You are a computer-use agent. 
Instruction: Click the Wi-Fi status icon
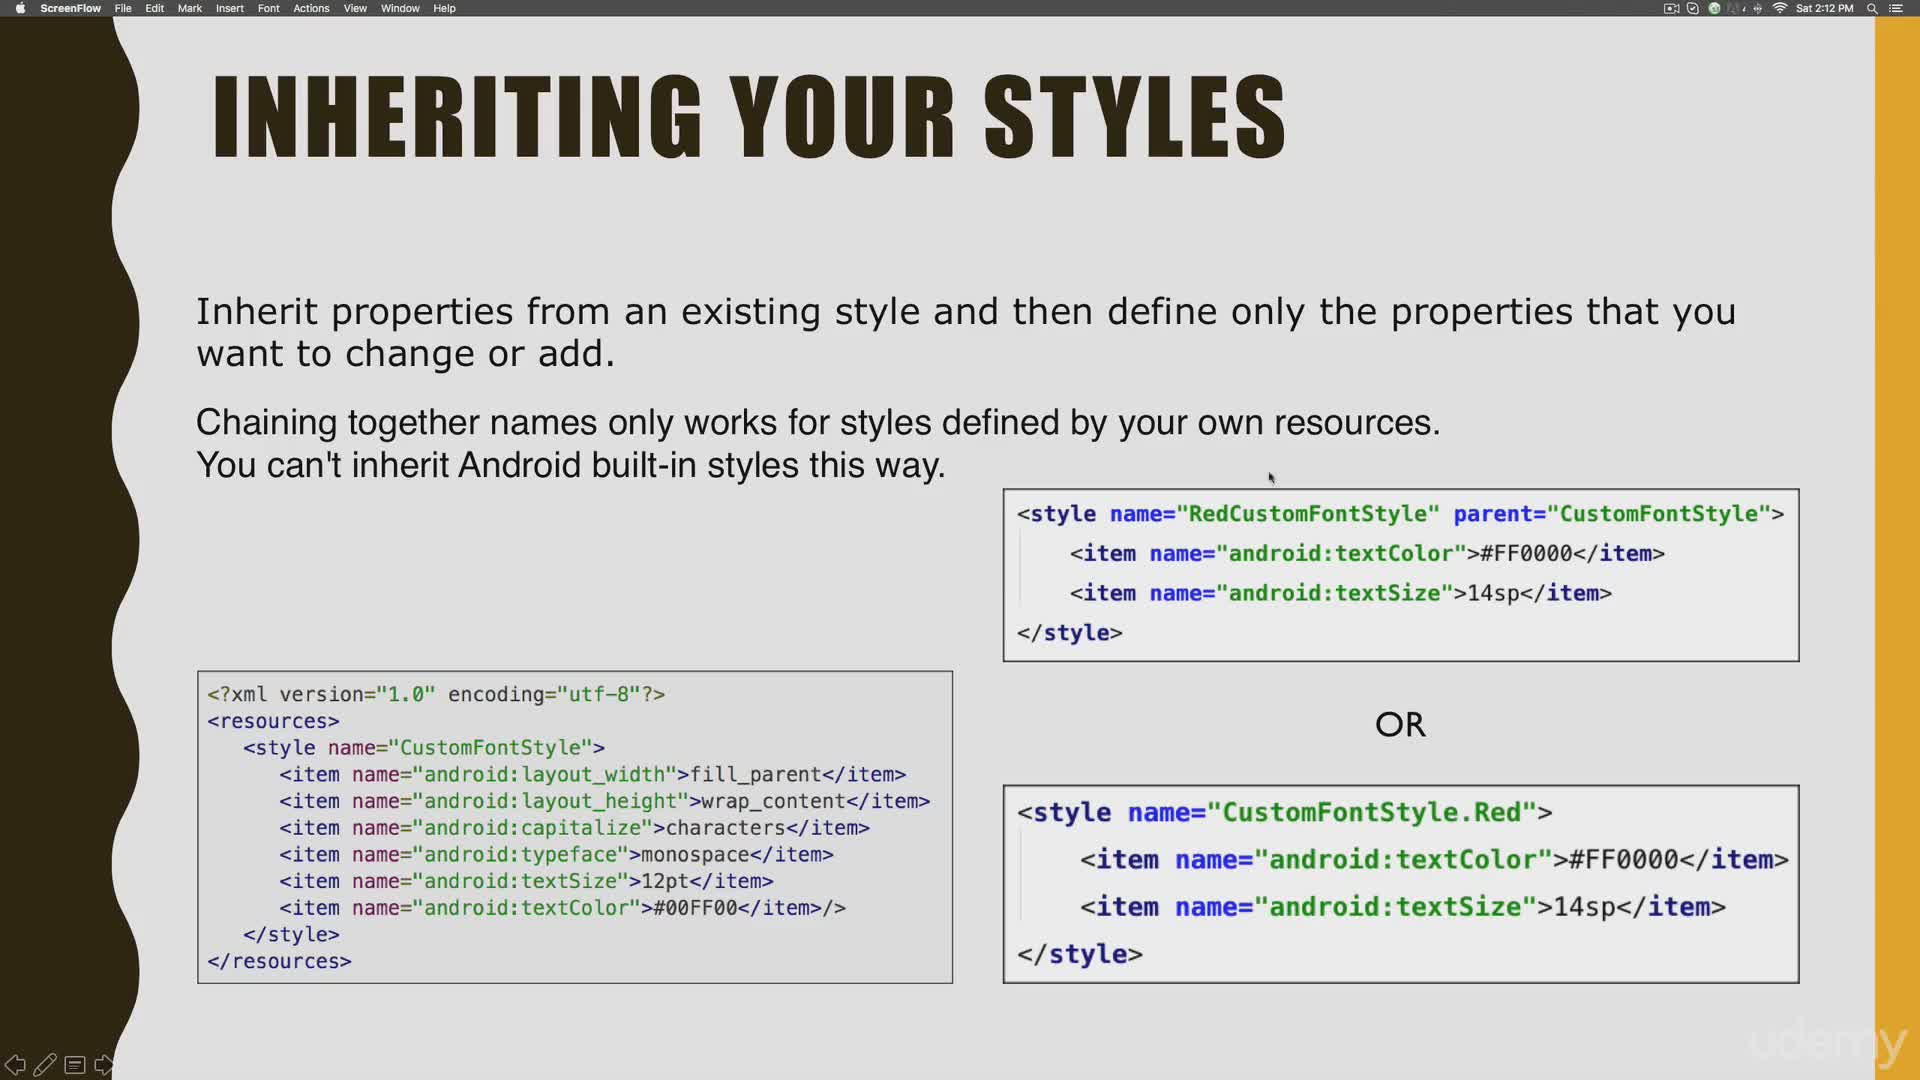point(1780,8)
